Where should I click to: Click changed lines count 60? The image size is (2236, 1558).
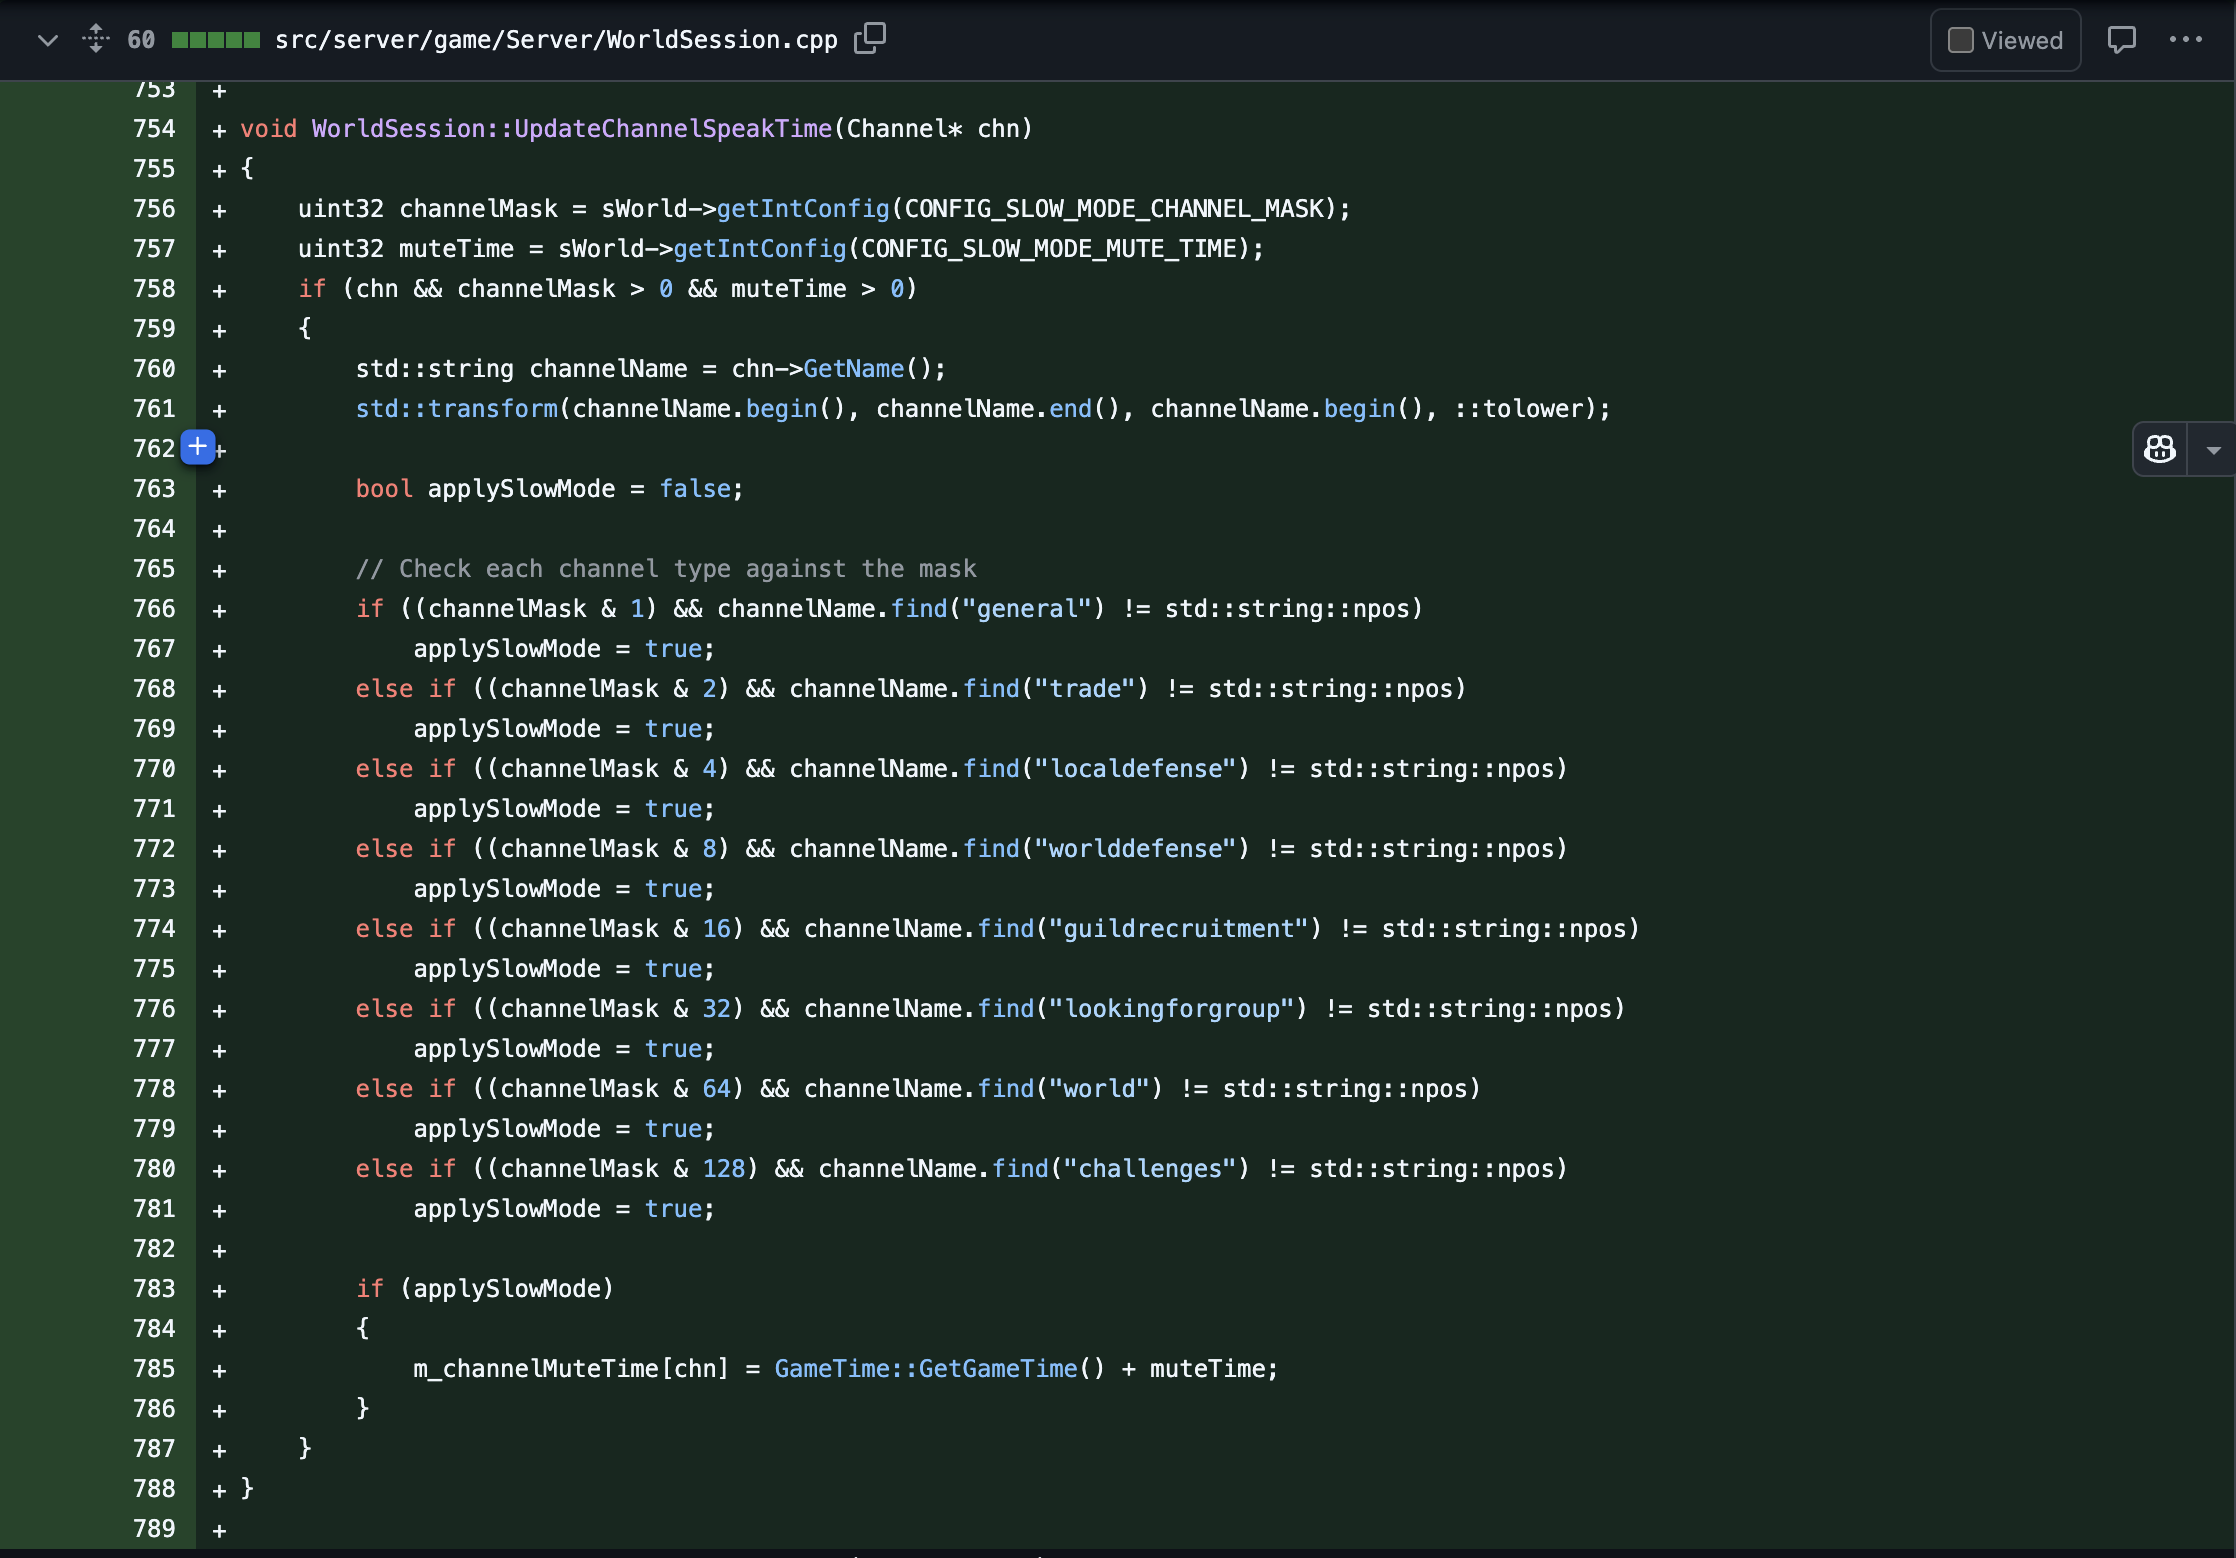(141, 40)
